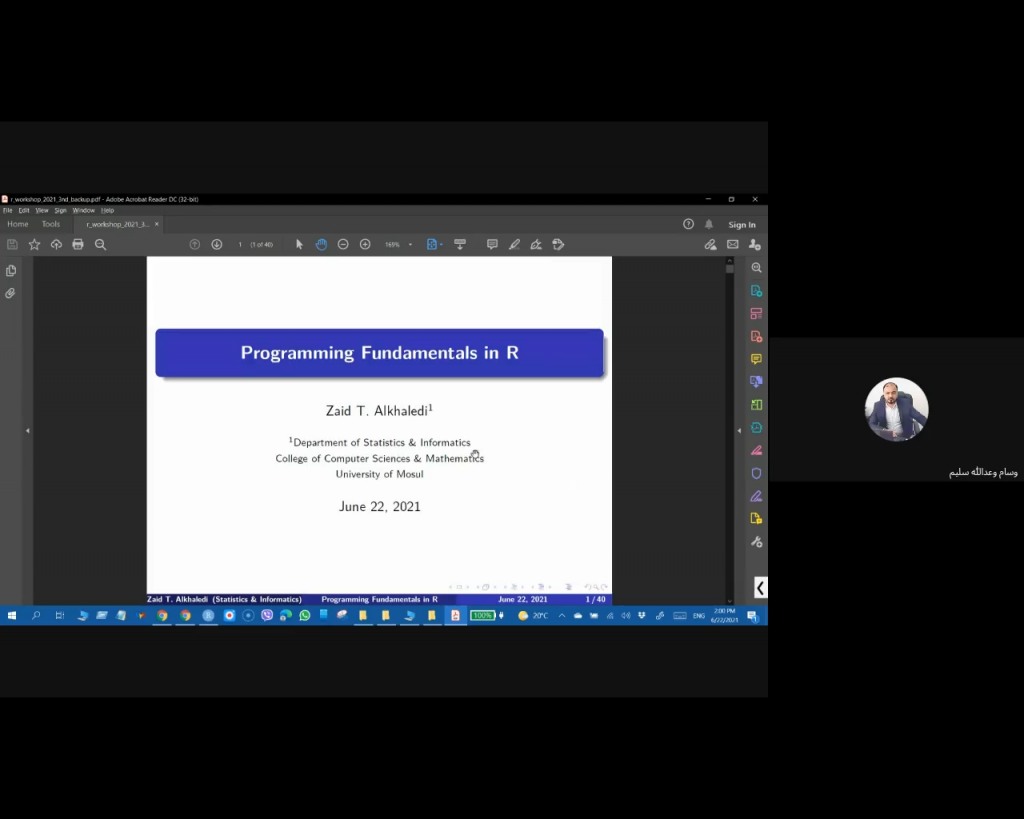Select the Hand pan tool

click(x=321, y=244)
